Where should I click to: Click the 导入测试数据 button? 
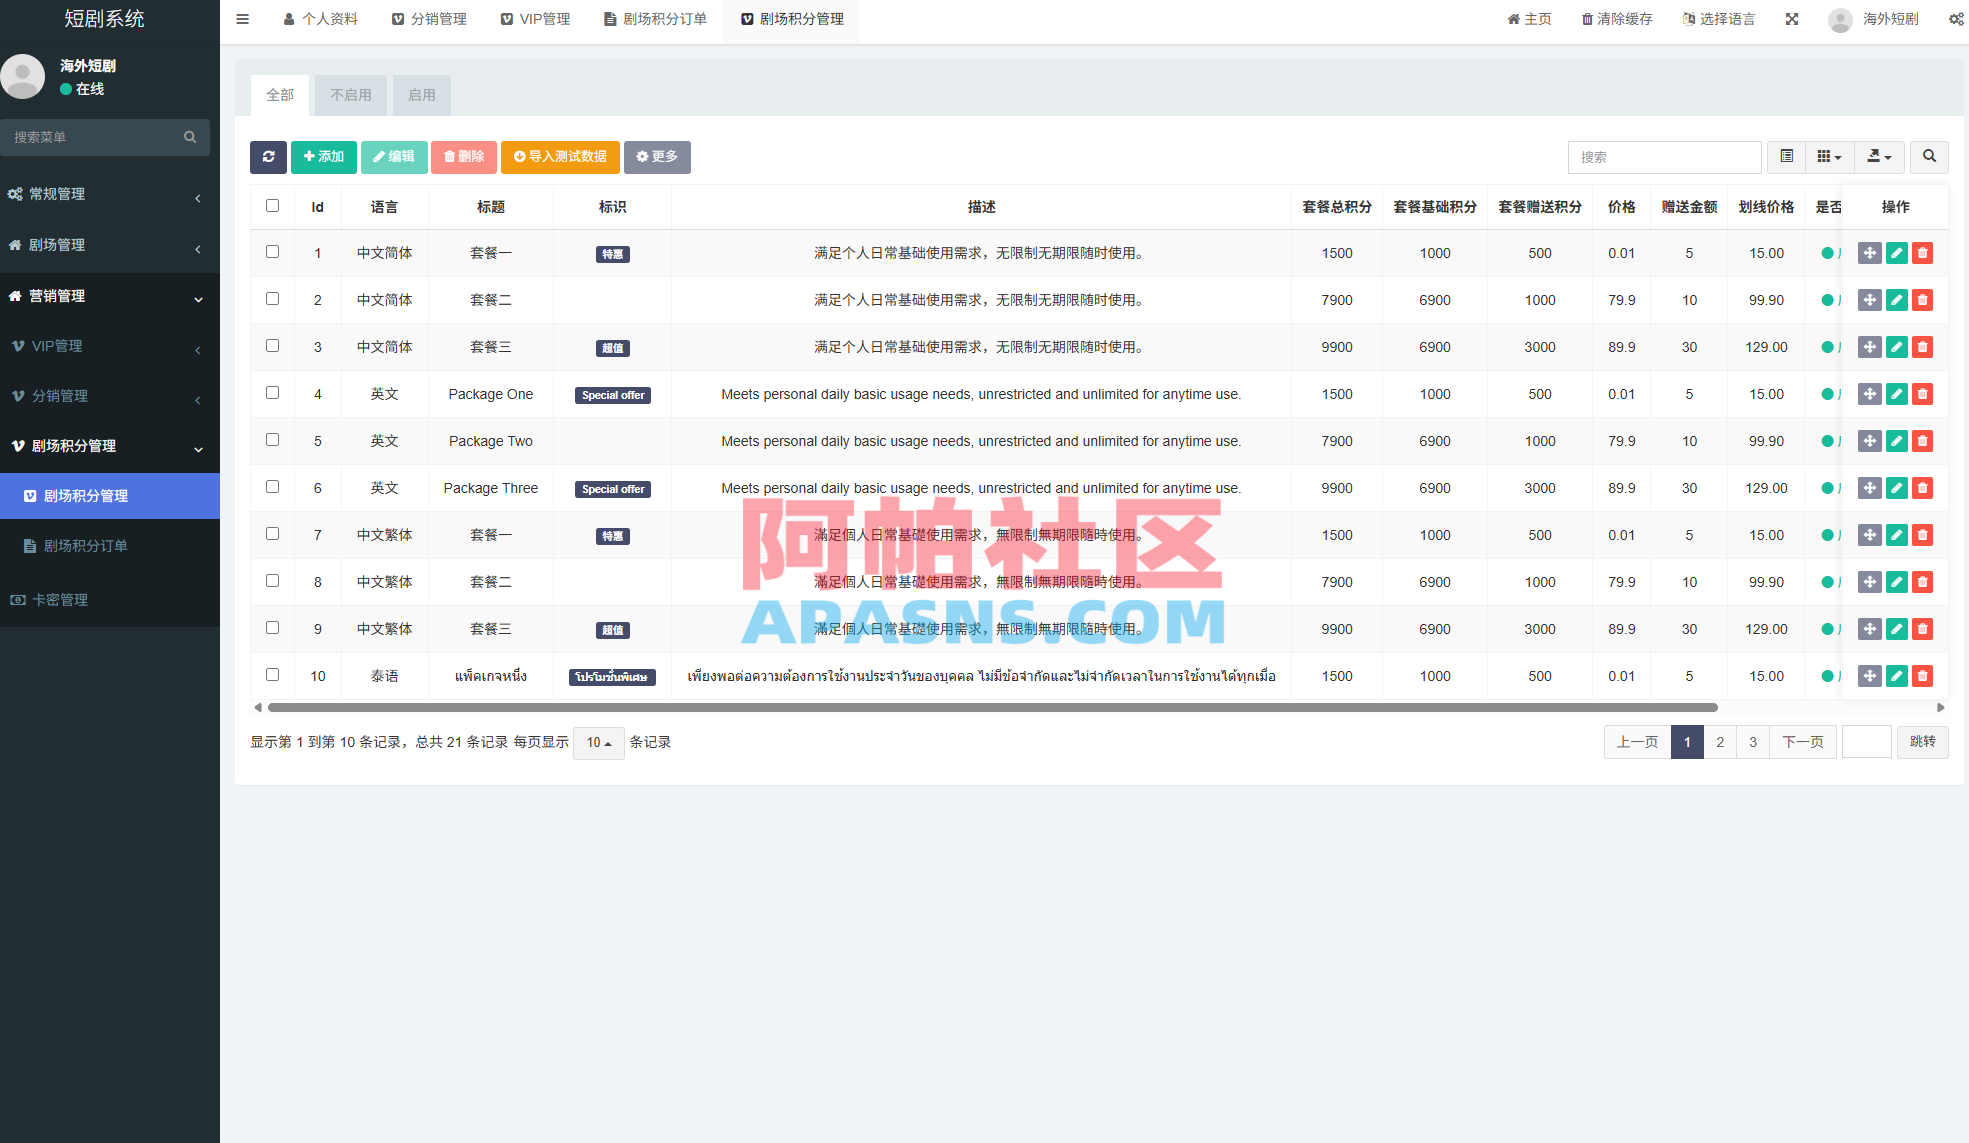tap(559, 157)
